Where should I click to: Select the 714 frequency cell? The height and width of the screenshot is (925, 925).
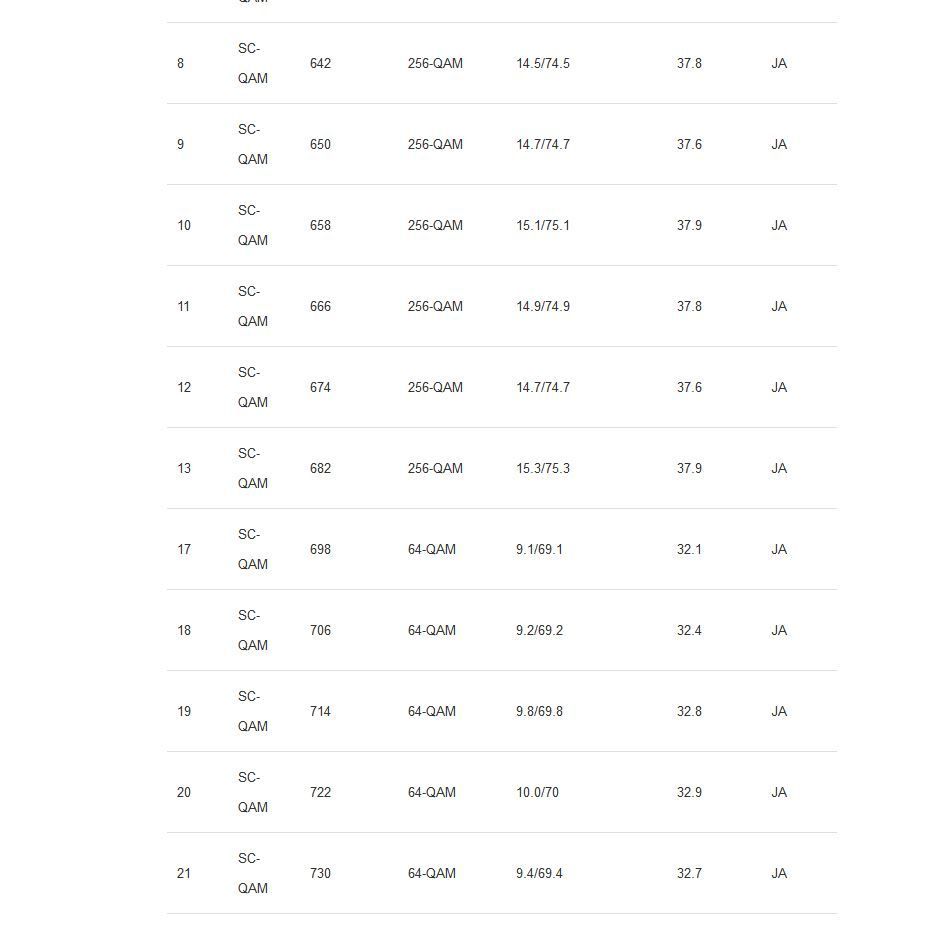(x=320, y=712)
